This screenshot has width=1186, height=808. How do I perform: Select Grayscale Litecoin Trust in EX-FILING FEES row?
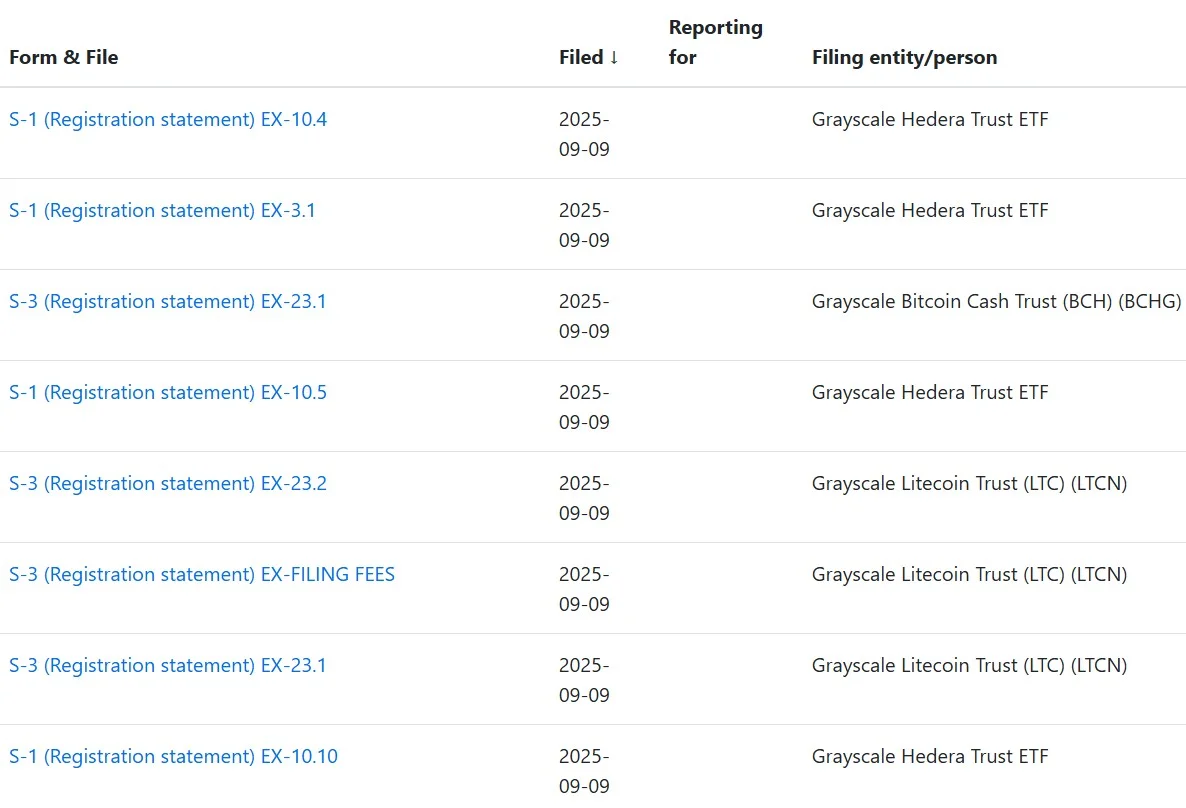pos(970,574)
